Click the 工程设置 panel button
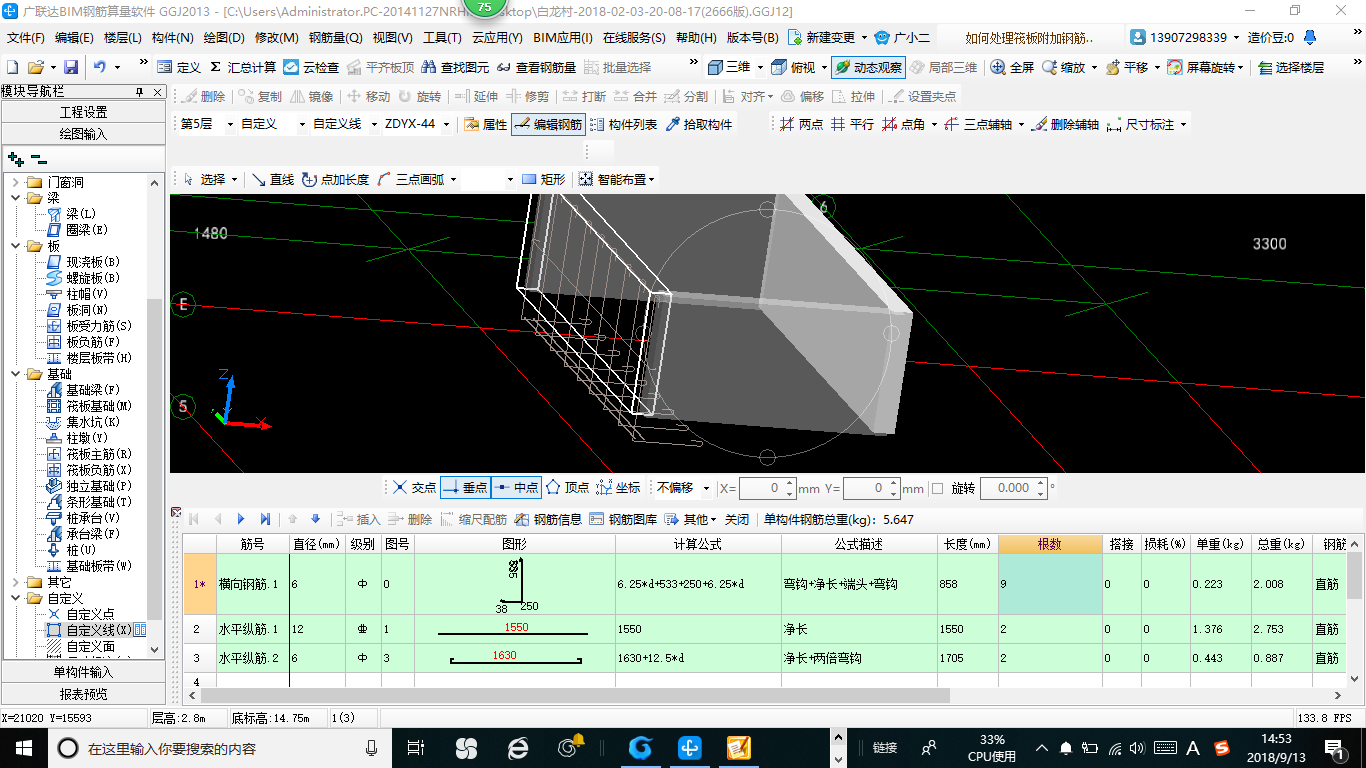This screenshot has height=768, width=1366. click(x=83, y=112)
